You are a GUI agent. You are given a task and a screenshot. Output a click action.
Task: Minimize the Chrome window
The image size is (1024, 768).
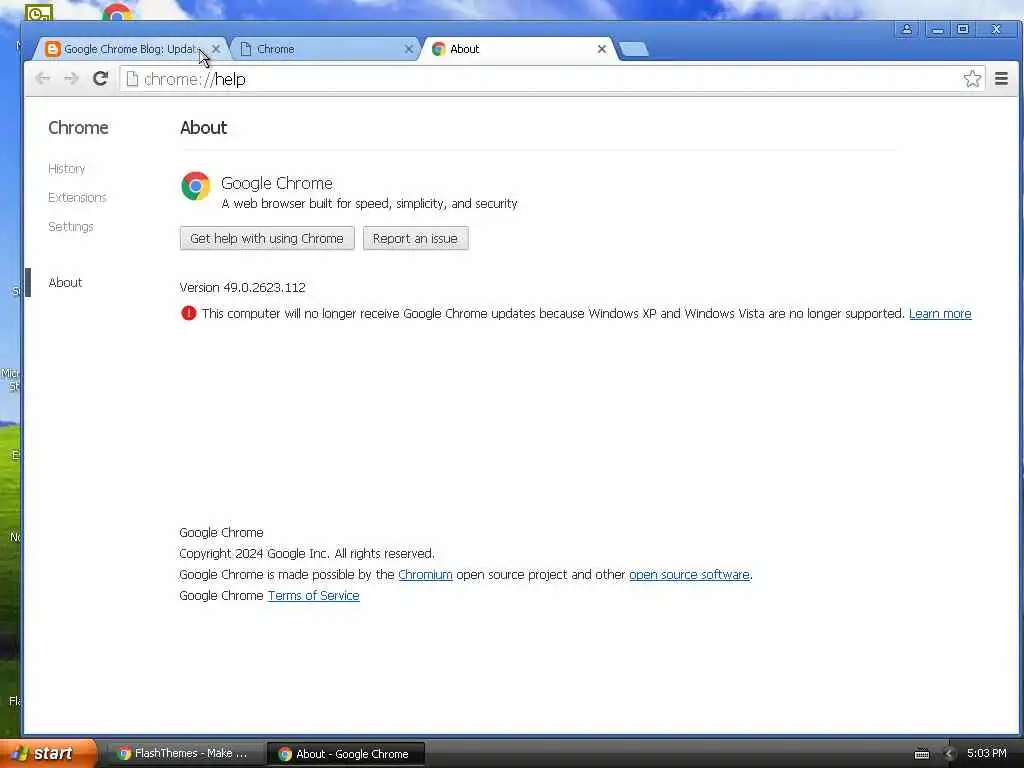click(x=937, y=29)
